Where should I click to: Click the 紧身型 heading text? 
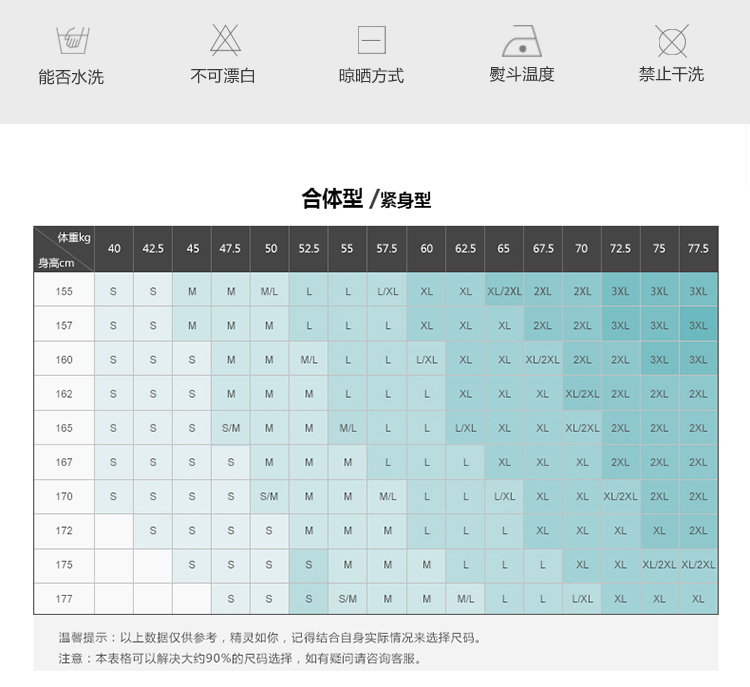click(x=406, y=200)
